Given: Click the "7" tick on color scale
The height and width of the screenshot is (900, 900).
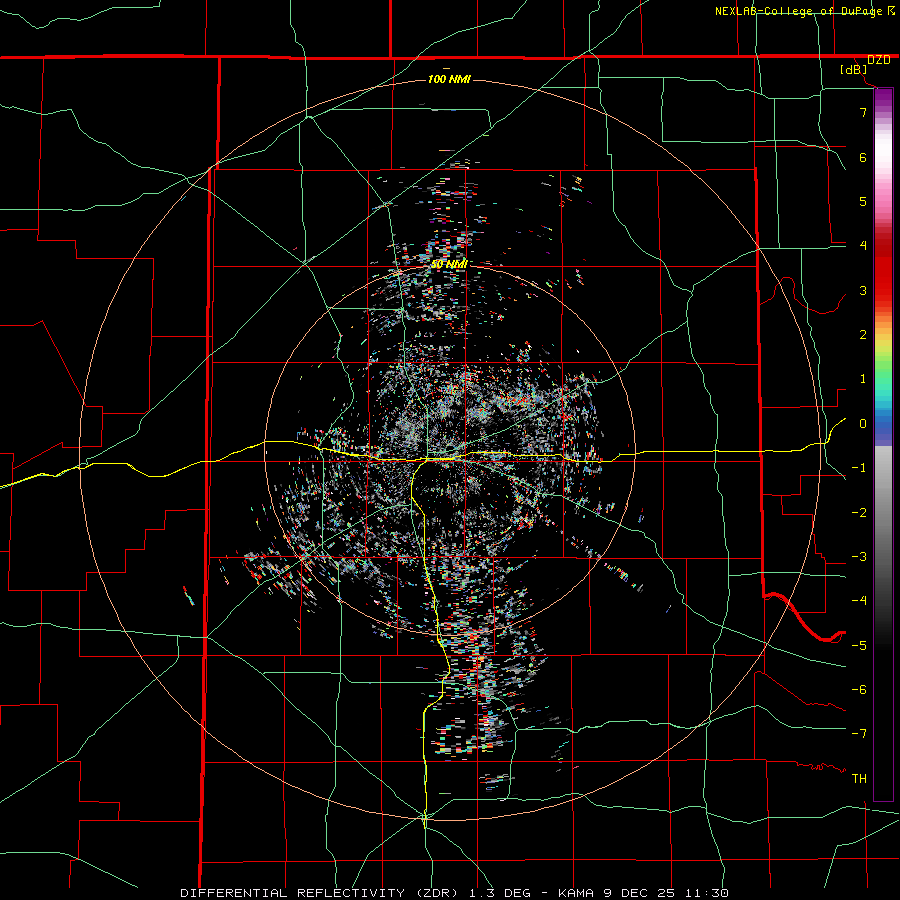Looking at the screenshot, I should point(863,112).
